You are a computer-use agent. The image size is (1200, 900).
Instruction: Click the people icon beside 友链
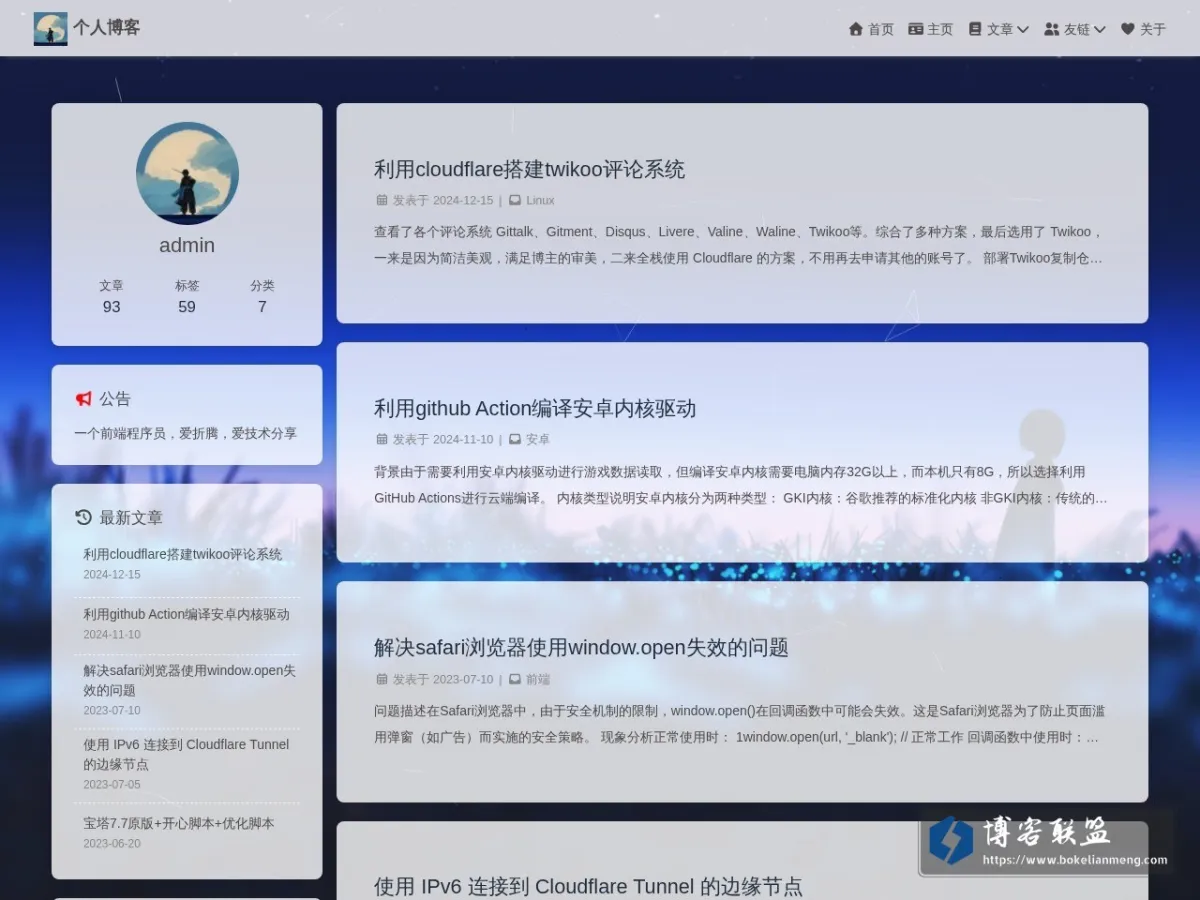coord(1052,29)
